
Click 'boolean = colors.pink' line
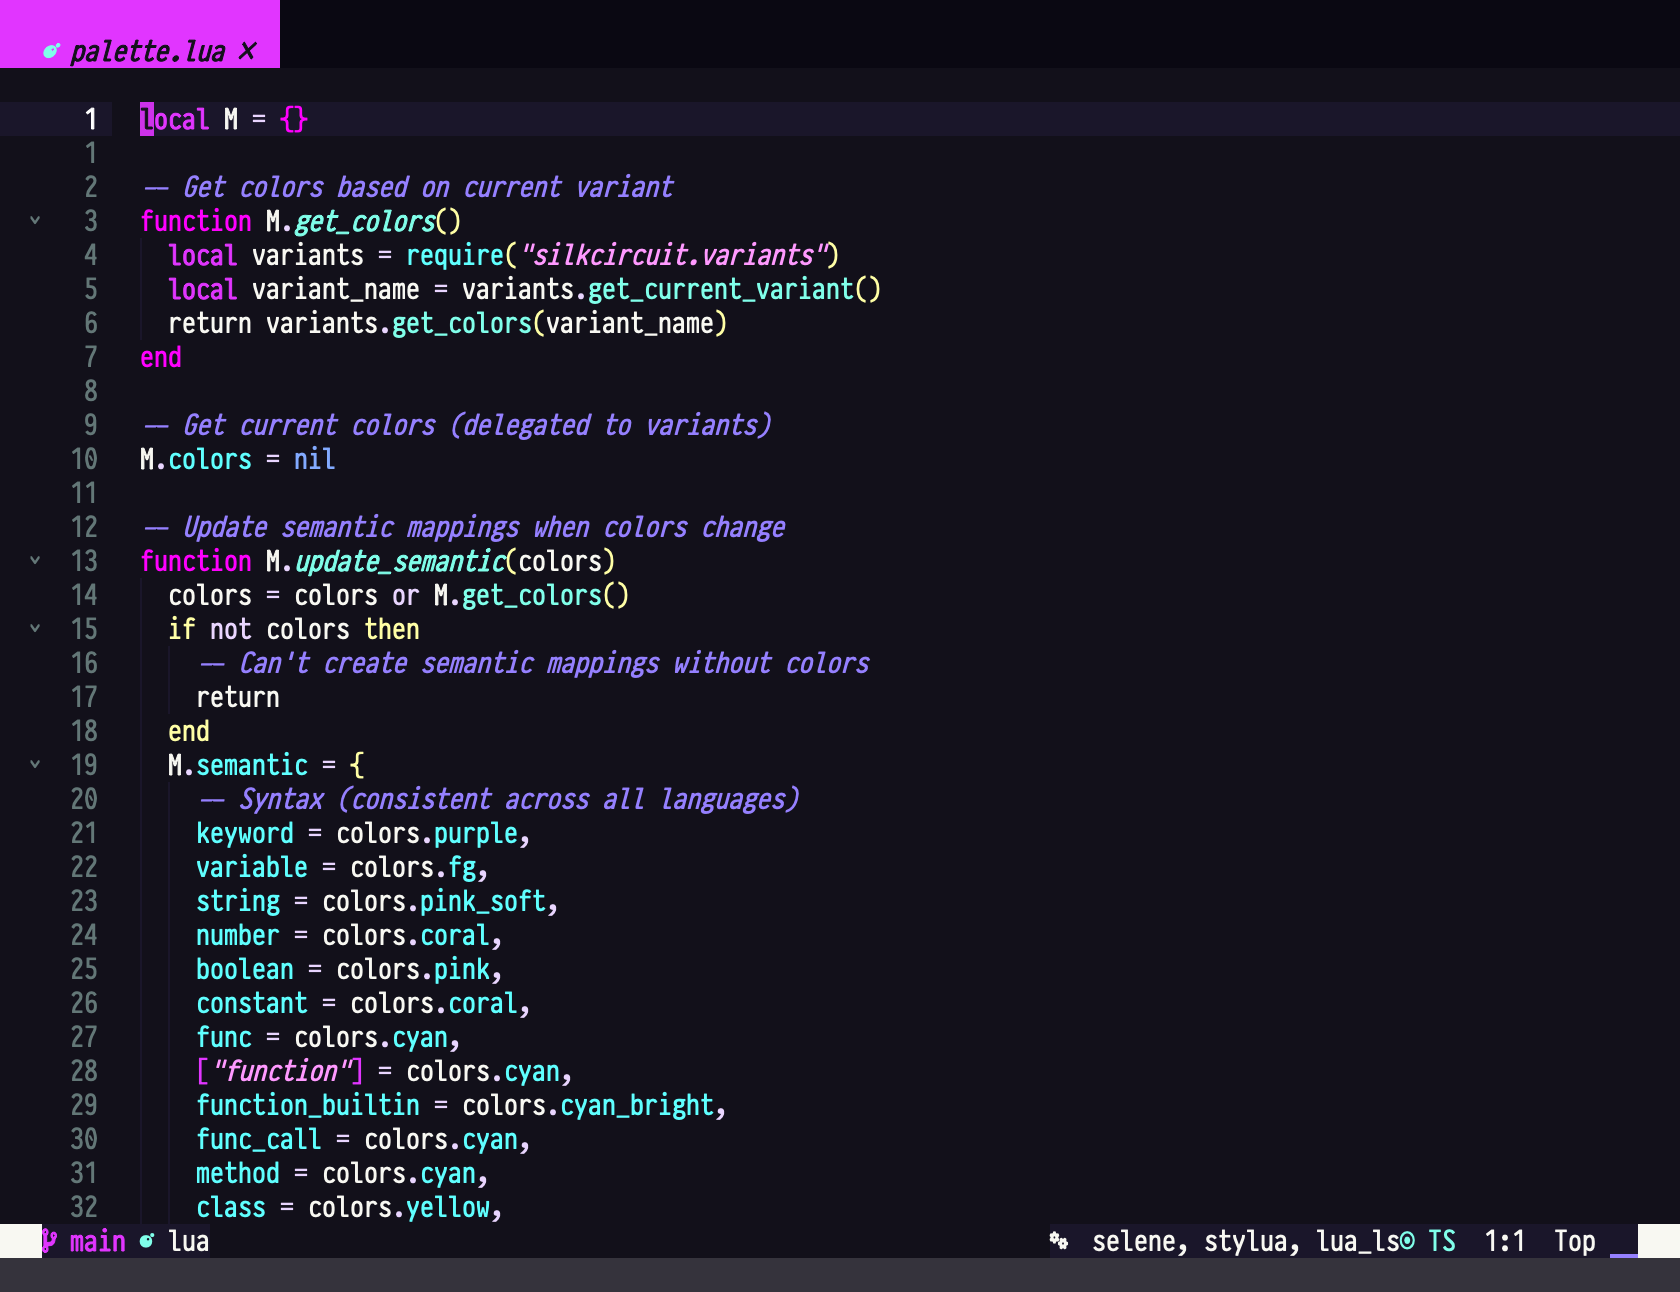coord(349,969)
